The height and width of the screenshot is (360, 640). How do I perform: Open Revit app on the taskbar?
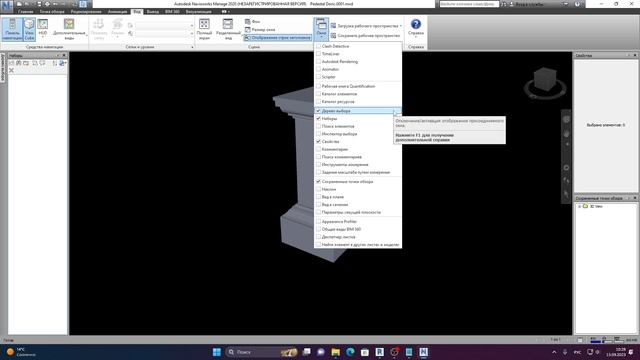click(380, 352)
